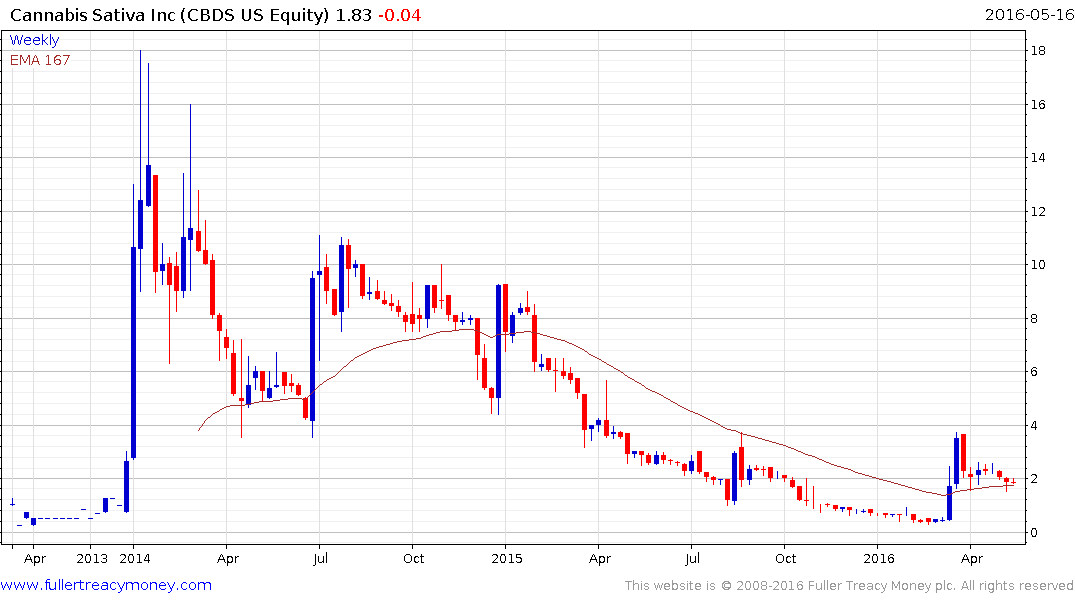Click the y-axis label 6

click(x=1035, y=372)
